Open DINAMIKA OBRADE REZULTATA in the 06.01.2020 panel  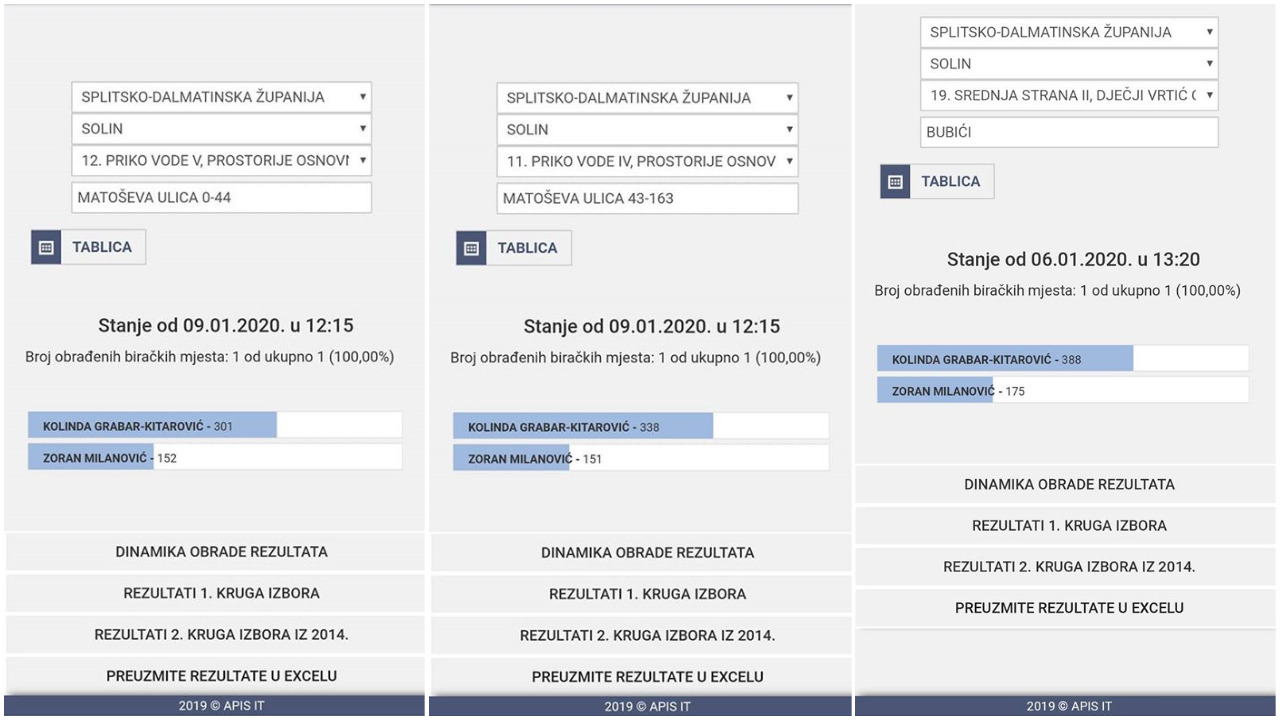pos(1069,485)
